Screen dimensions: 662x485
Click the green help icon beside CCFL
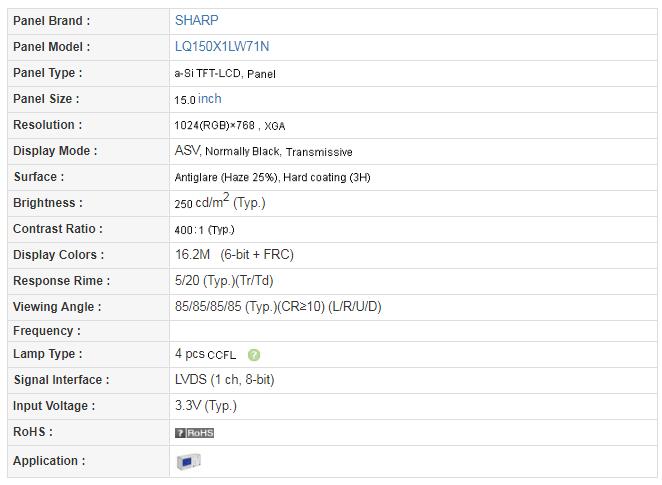click(254, 355)
